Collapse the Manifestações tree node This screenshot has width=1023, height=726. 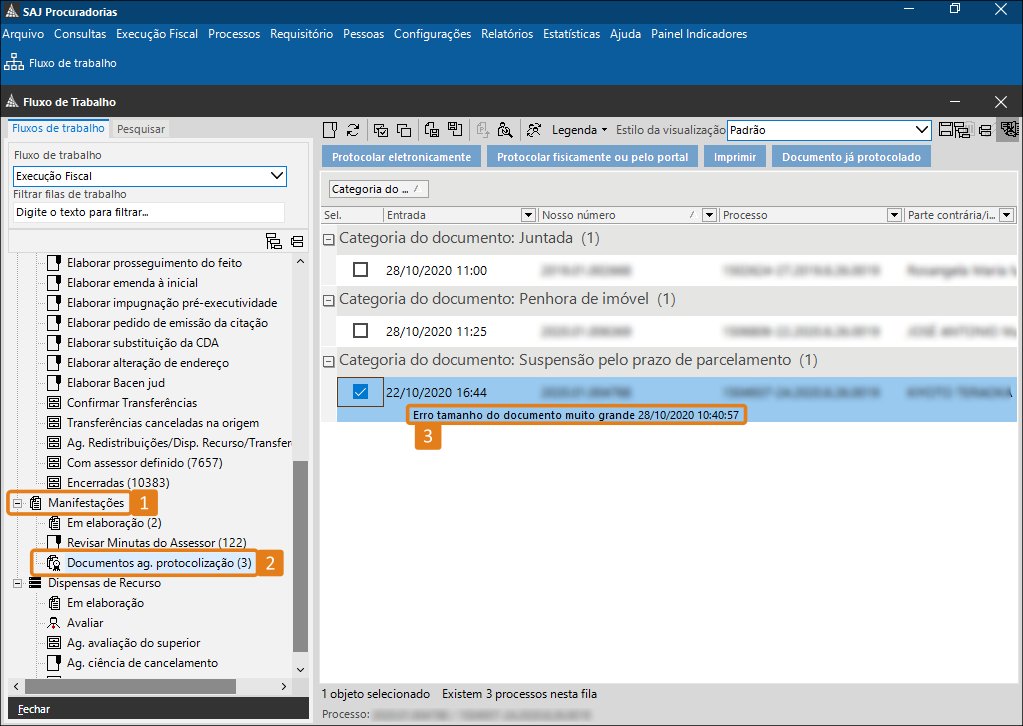pyautogui.click(x=17, y=503)
